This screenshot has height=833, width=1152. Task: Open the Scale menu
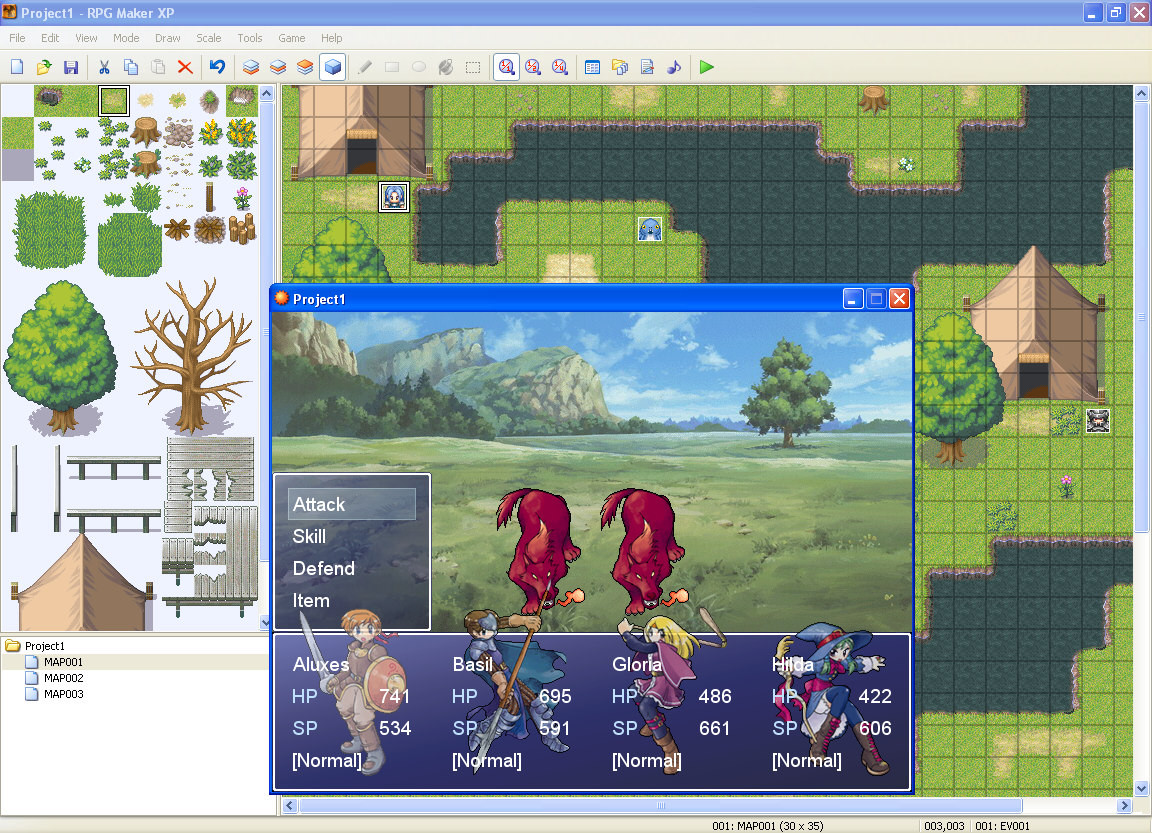point(209,38)
